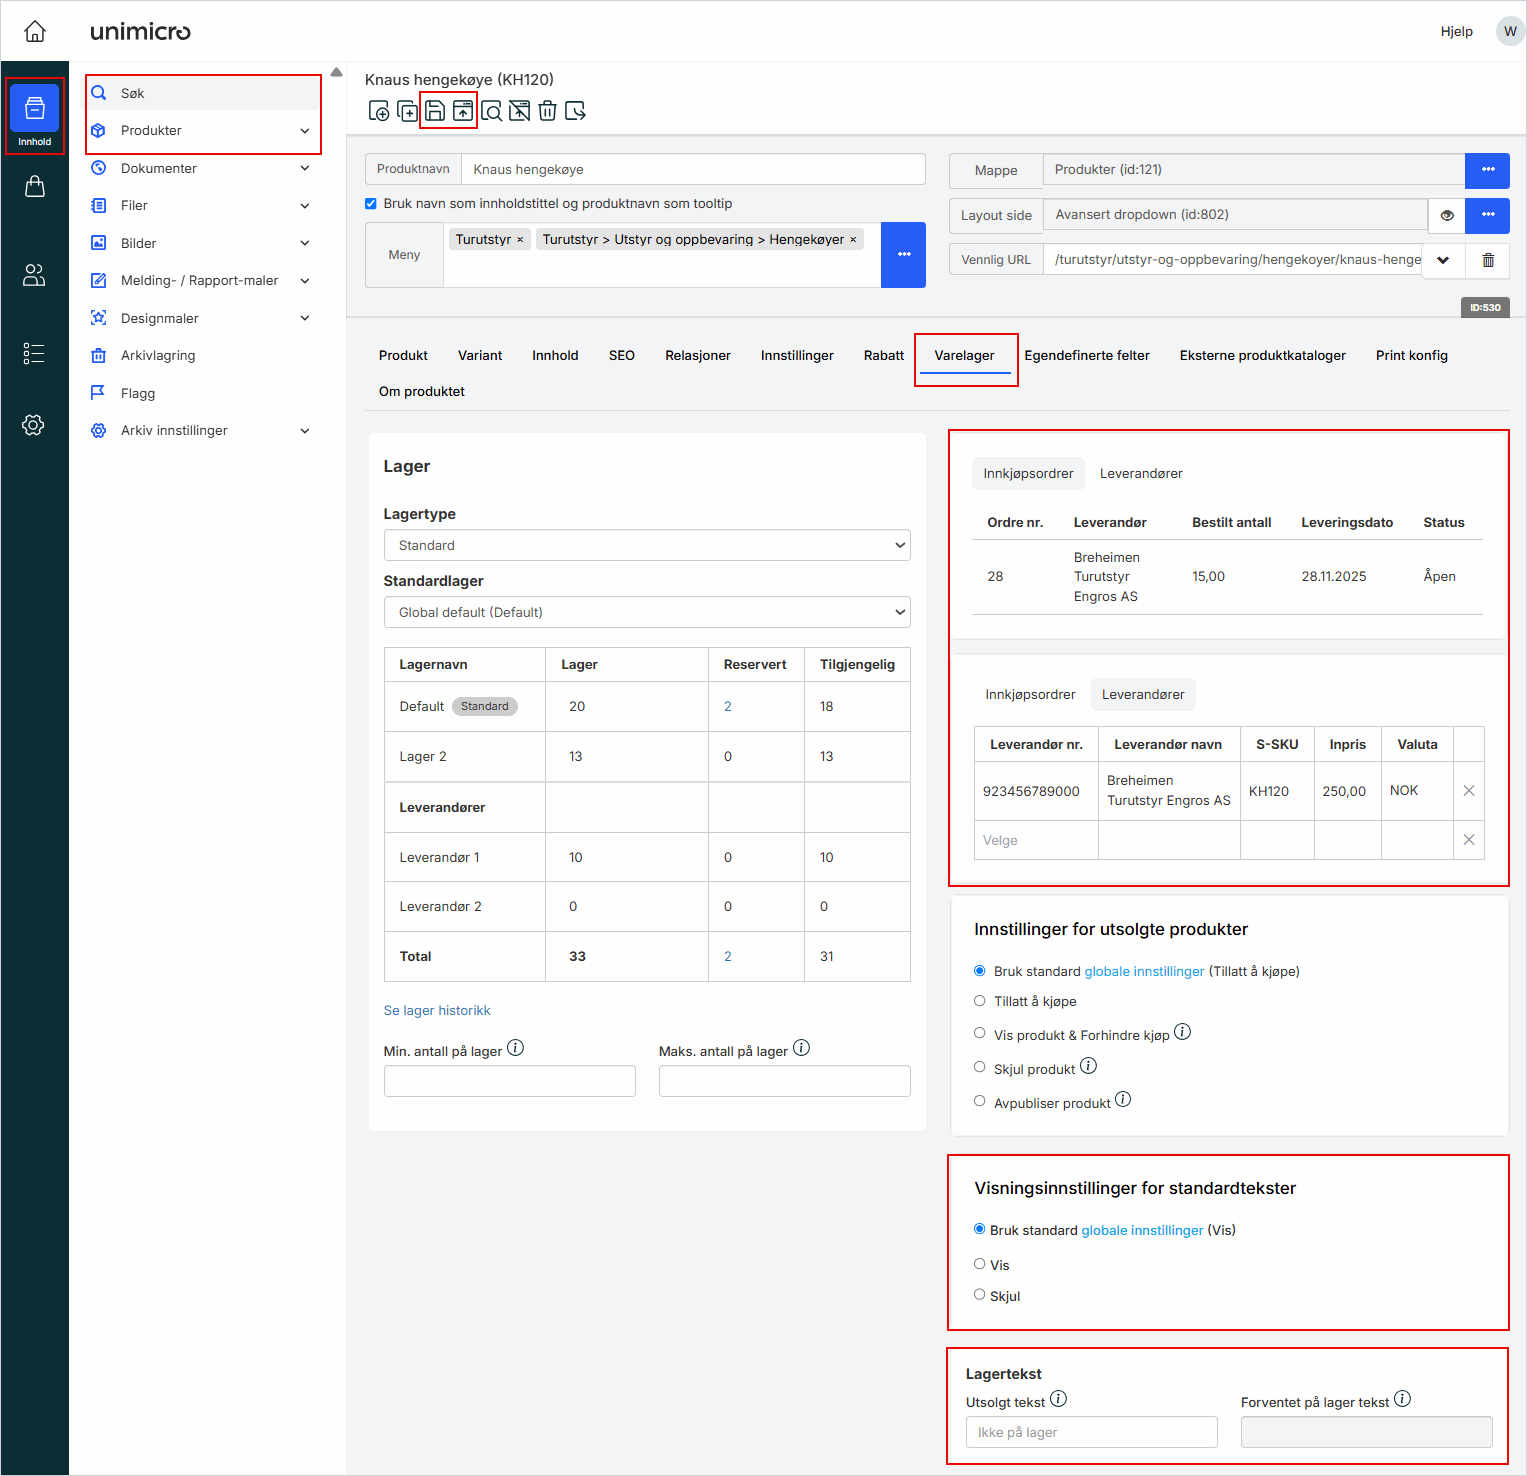Open the Egendefinerte felter tab
This screenshot has width=1527, height=1476.
[x=1086, y=356]
